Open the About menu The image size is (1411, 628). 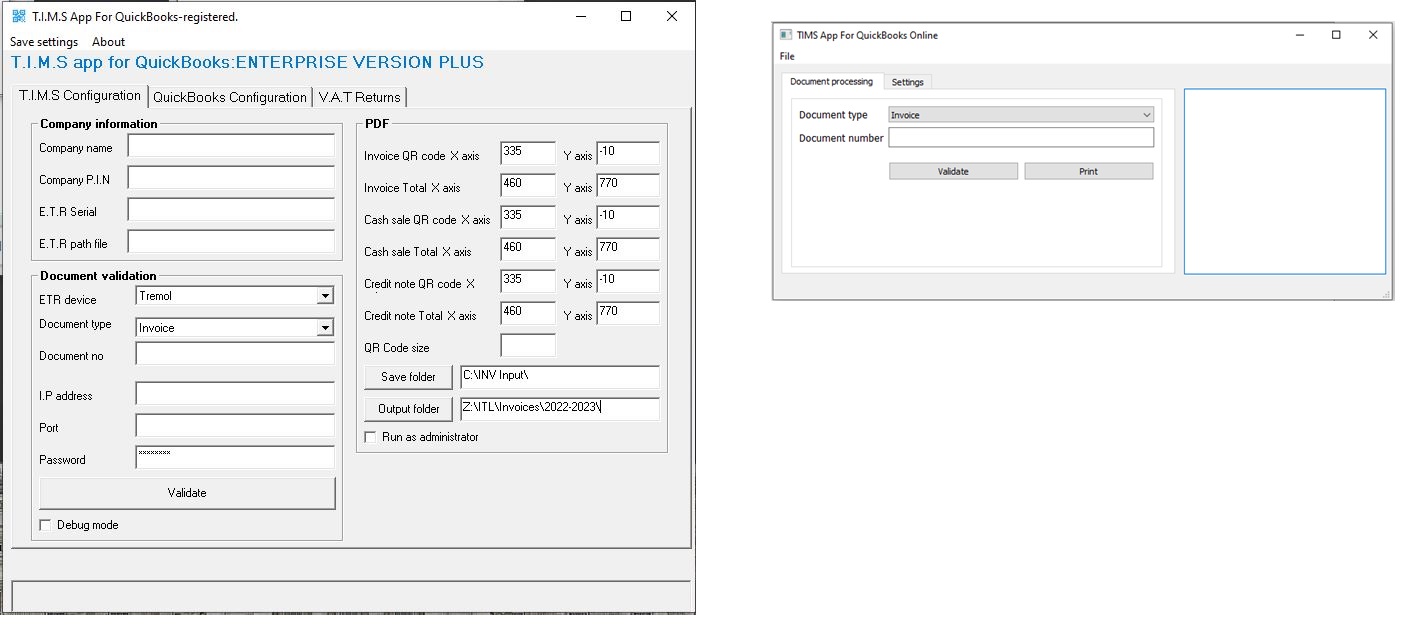(x=108, y=42)
